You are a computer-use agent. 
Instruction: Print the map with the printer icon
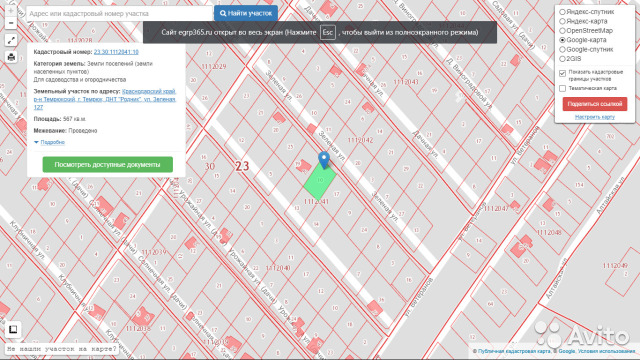[11, 57]
